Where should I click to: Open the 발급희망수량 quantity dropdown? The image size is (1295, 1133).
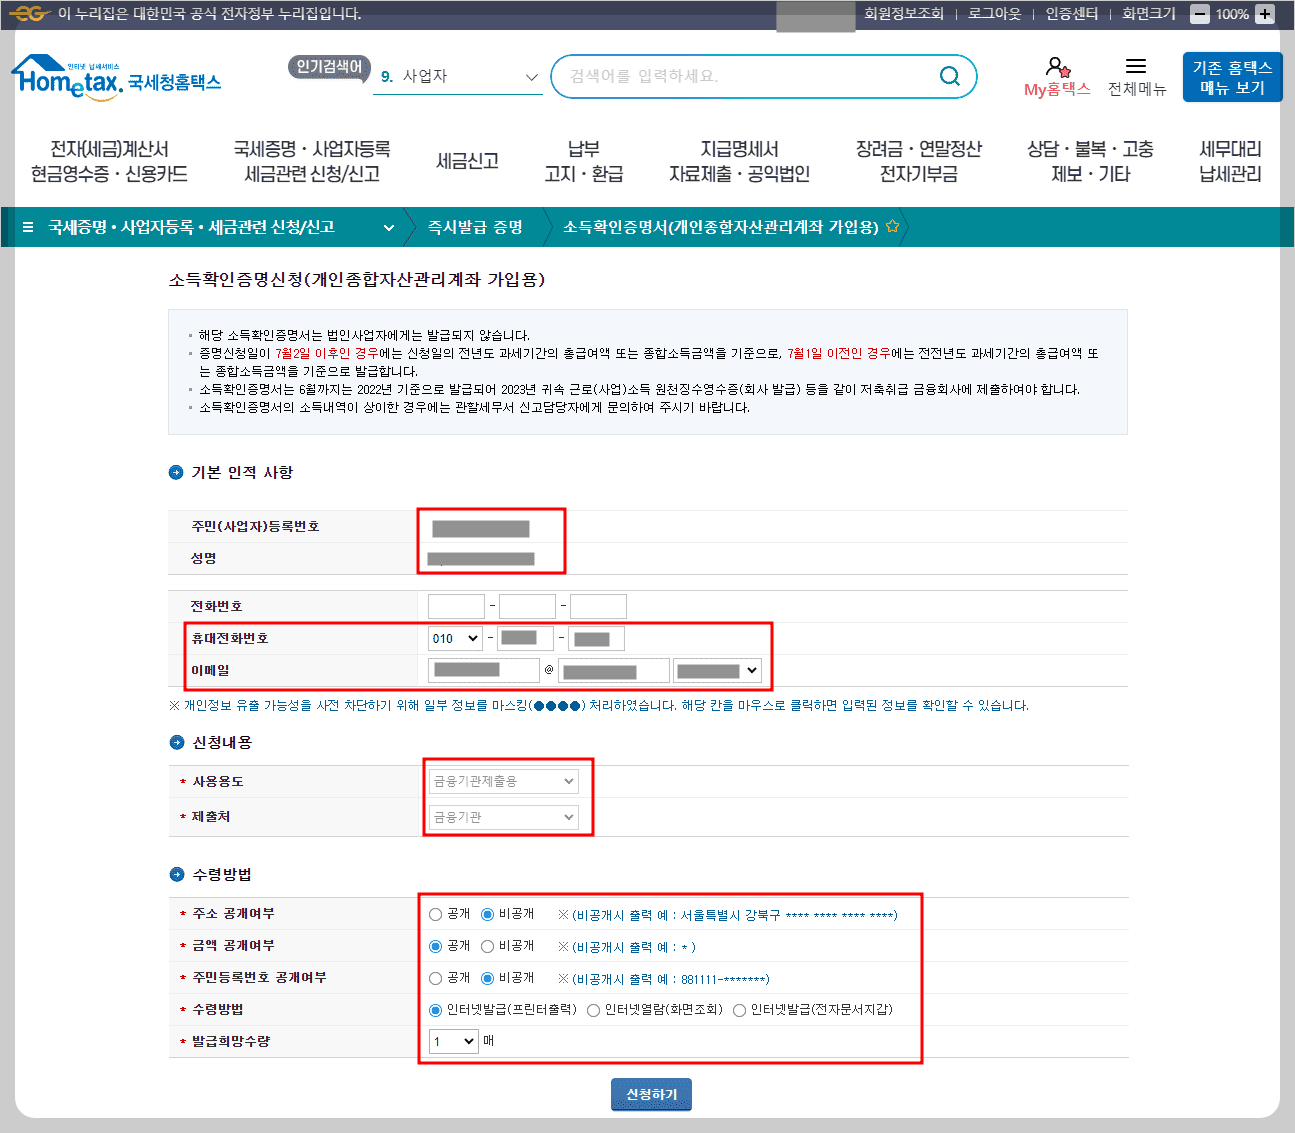point(453,1041)
